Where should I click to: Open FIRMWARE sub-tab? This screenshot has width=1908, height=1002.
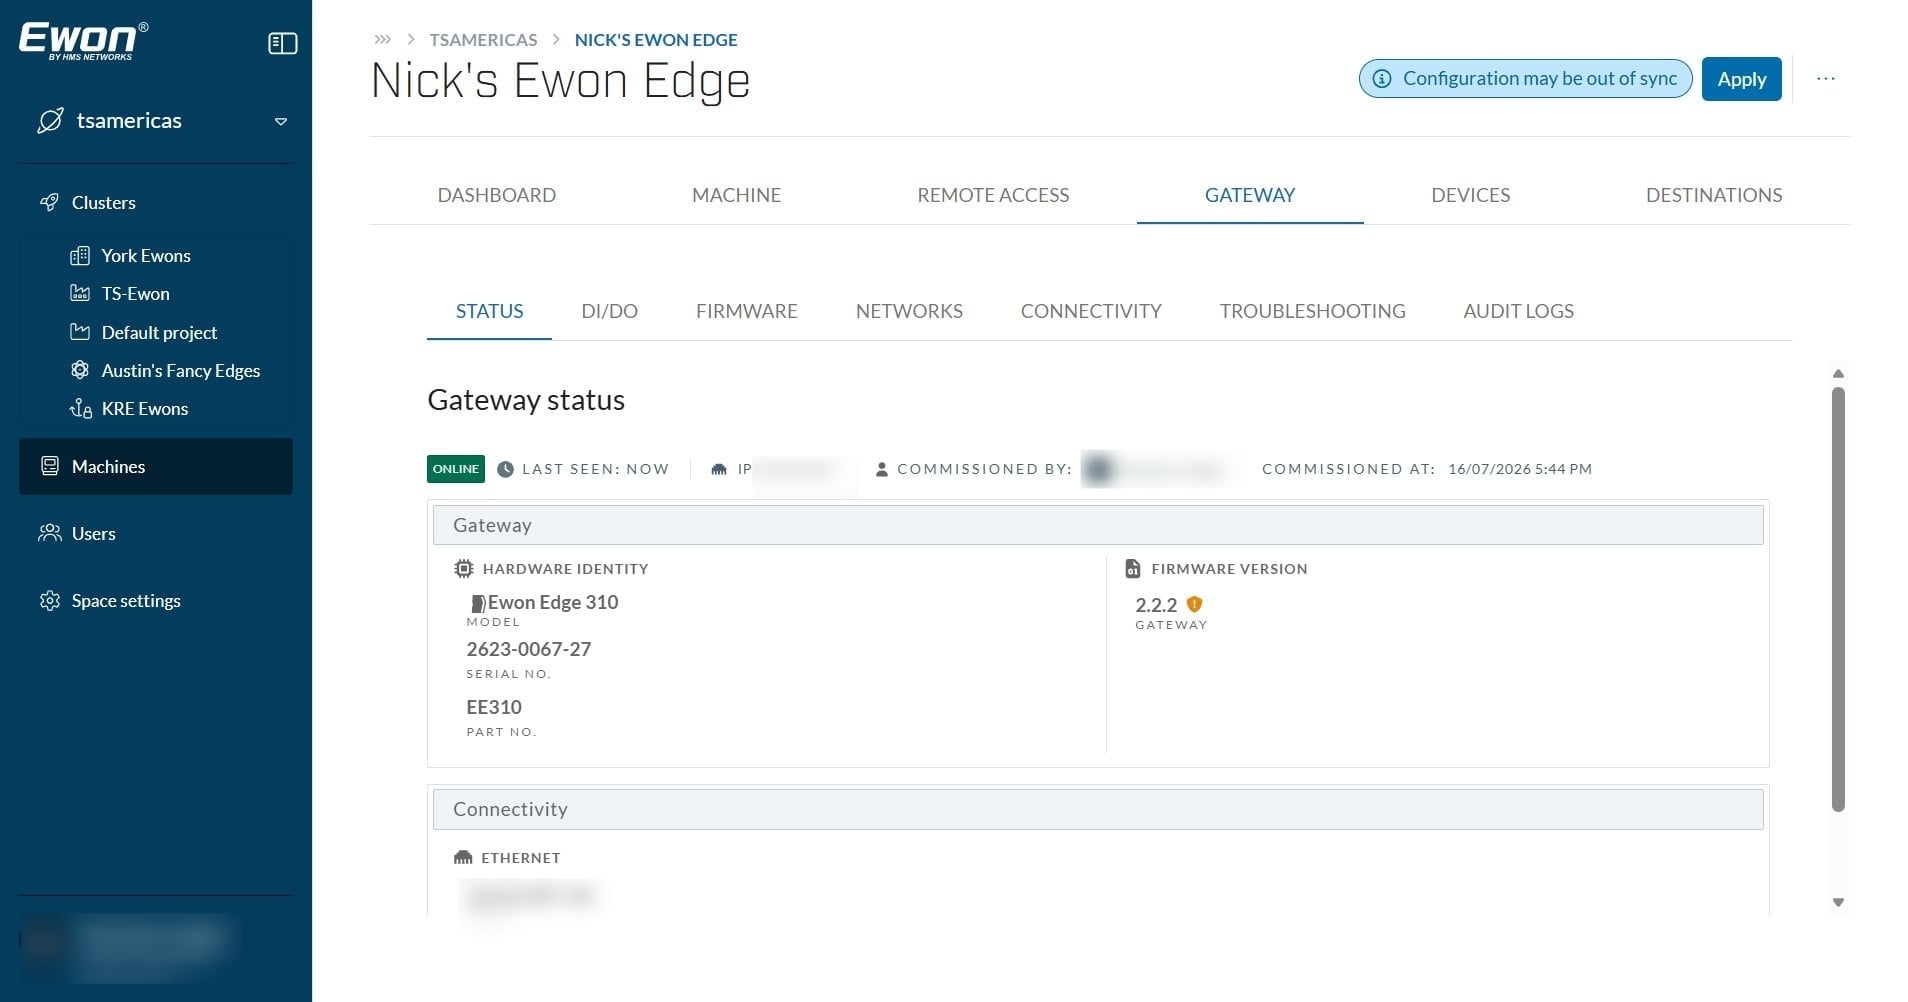point(746,311)
